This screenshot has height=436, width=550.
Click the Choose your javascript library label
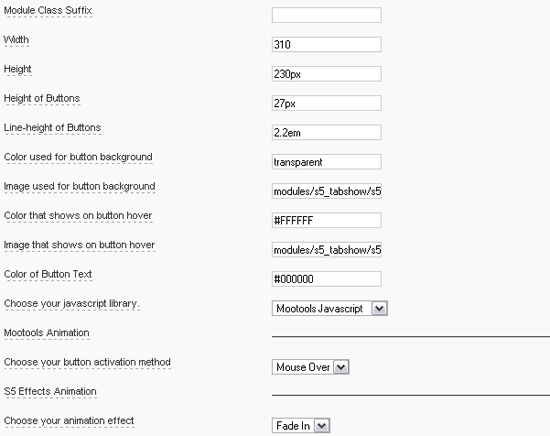72,304
